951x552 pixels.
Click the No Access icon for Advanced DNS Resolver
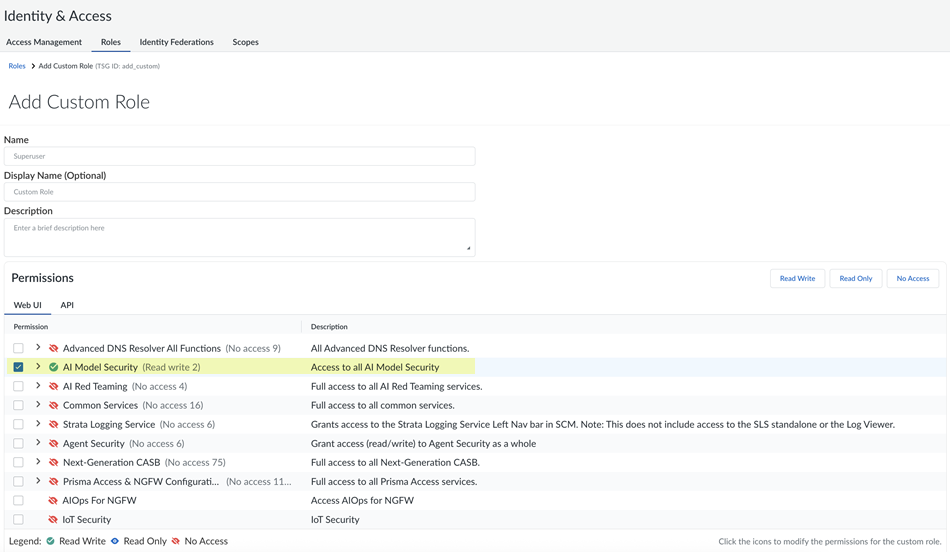54,349
